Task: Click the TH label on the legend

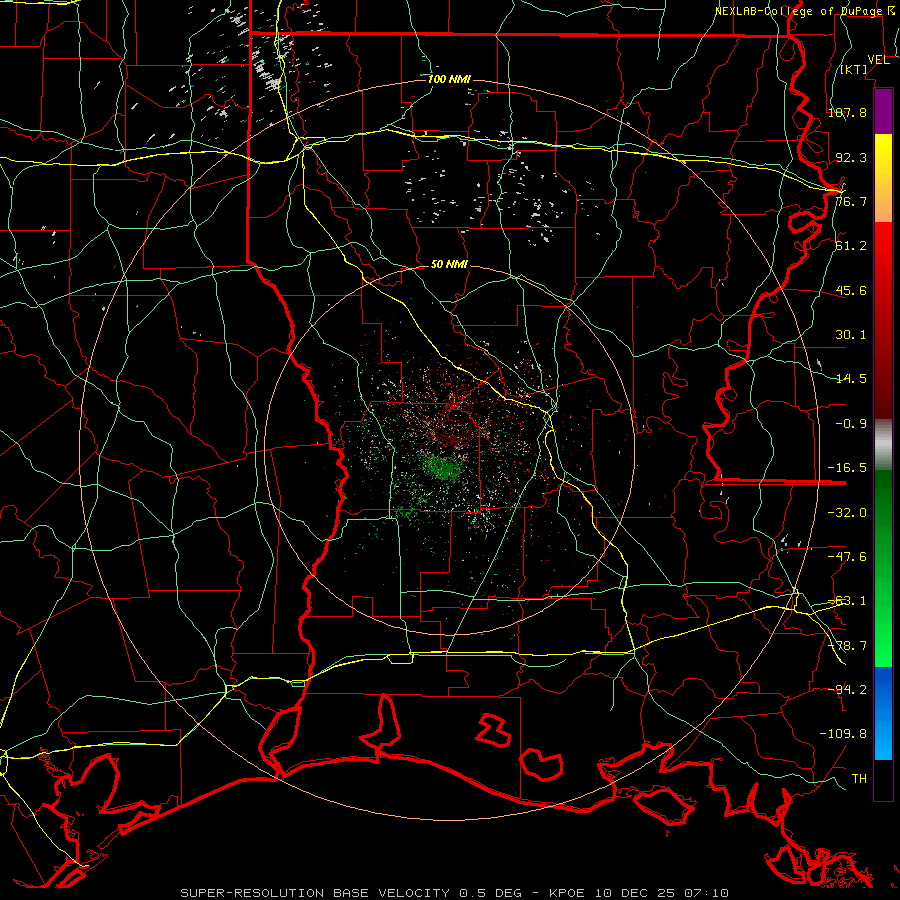Action: tap(859, 779)
